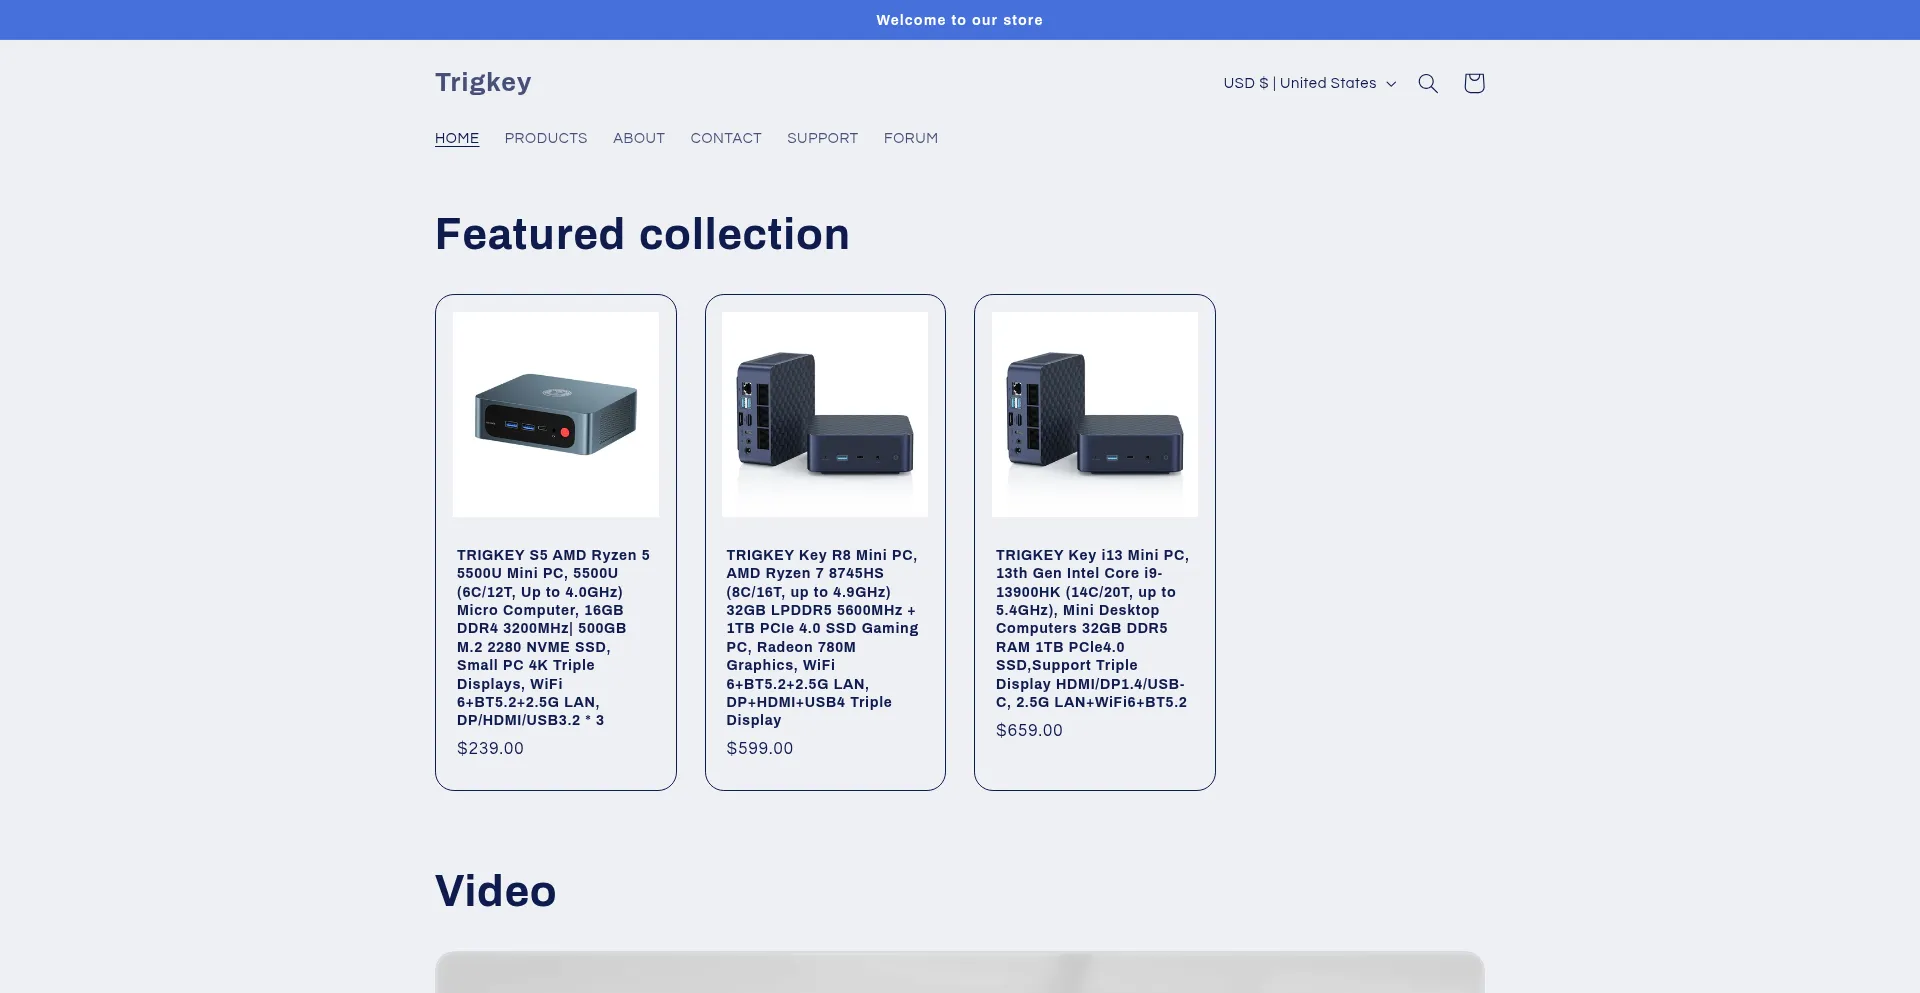Click the $599.00 price
The width and height of the screenshot is (1920, 993).
(x=760, y=748)
